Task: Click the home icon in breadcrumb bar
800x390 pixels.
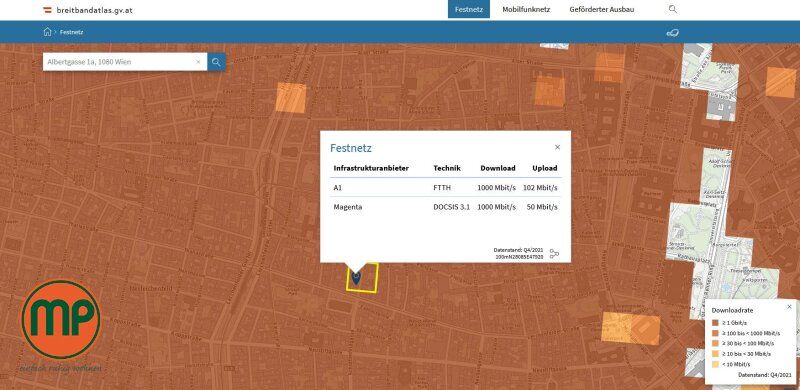Action: pyautogui.click(x=47, y=32)
